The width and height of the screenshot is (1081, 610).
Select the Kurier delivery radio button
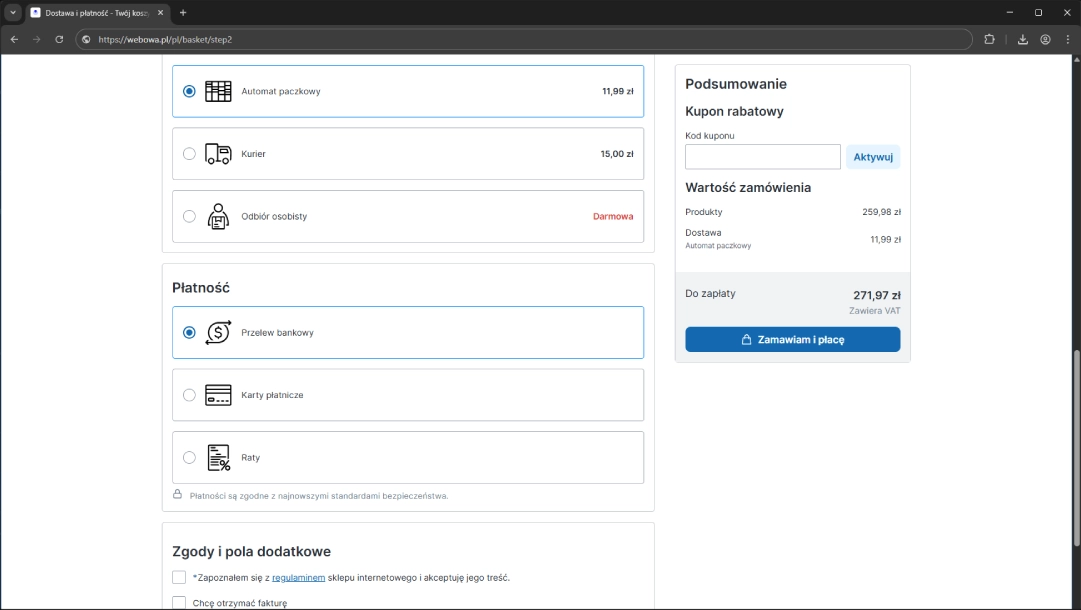pyautogui.click(x=189, y=154)
